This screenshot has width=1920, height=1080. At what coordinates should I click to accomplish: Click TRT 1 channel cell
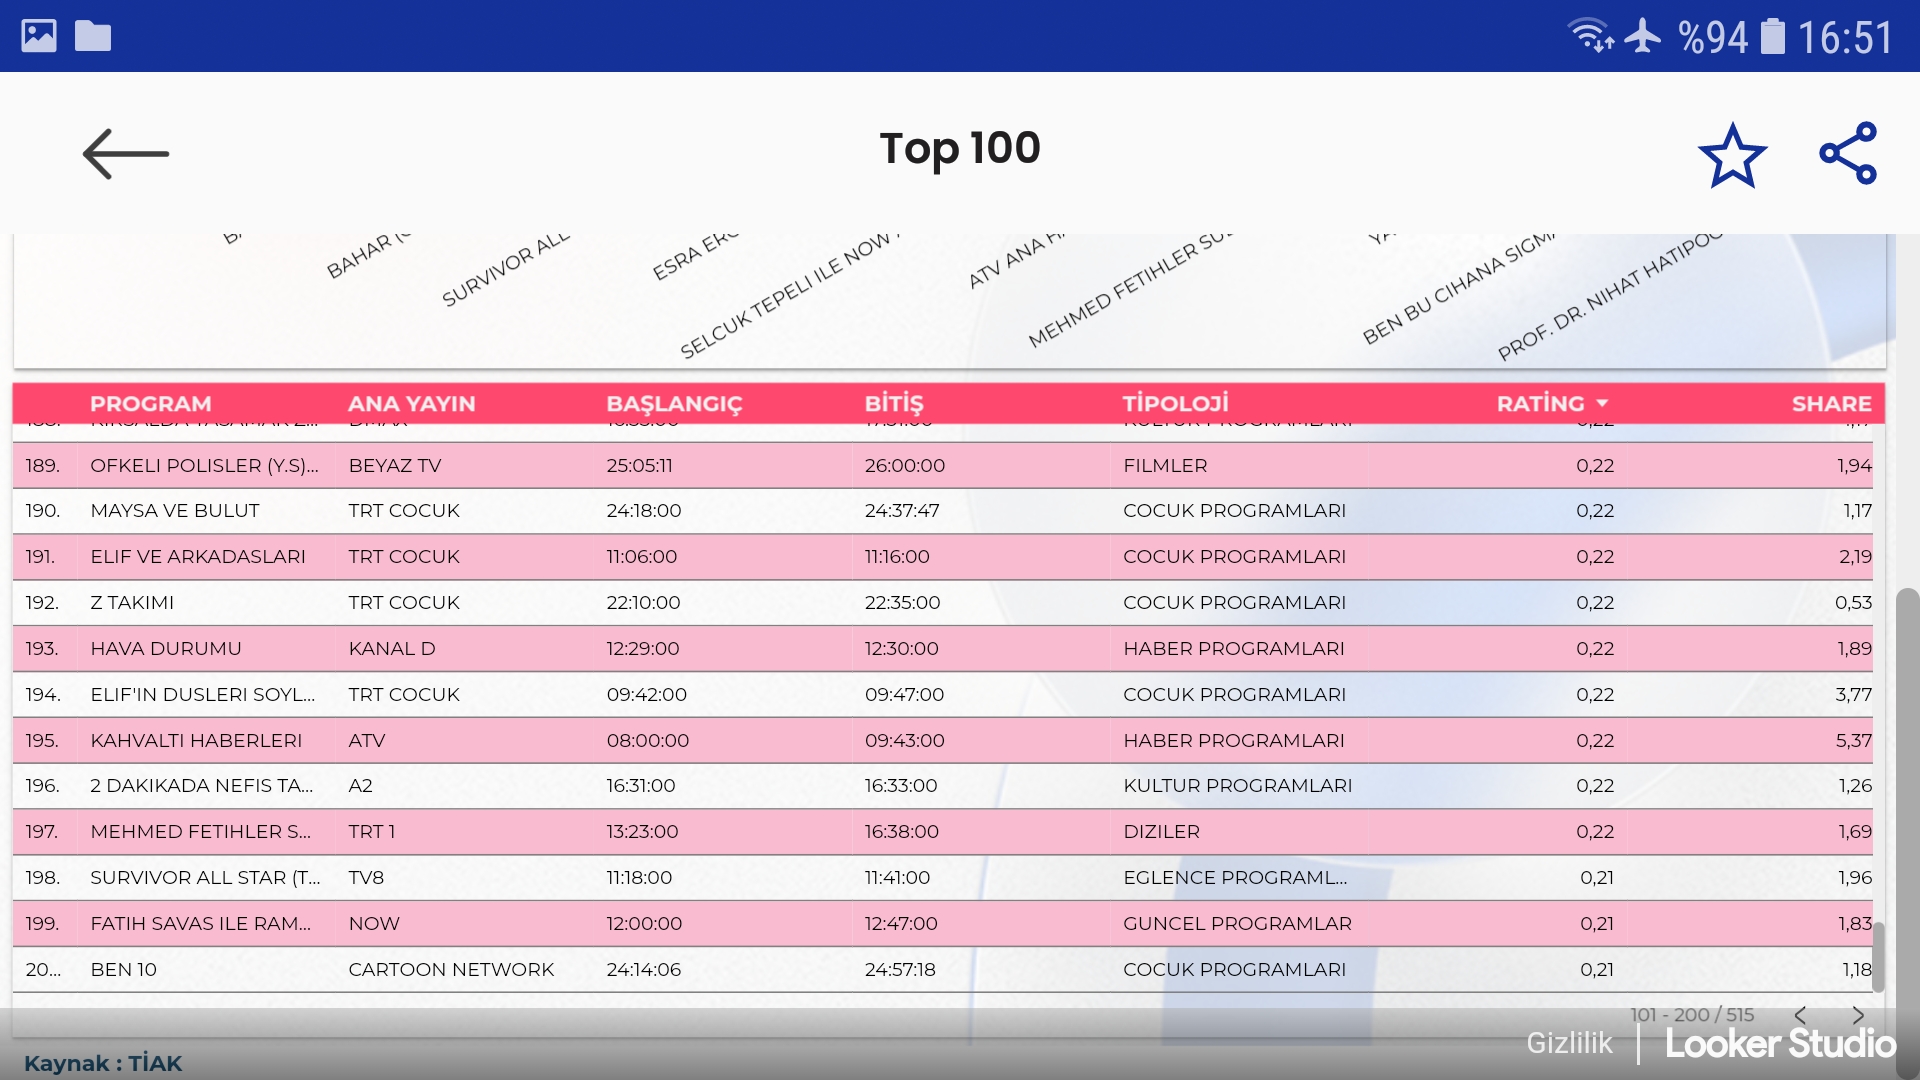tap(372, 832)
